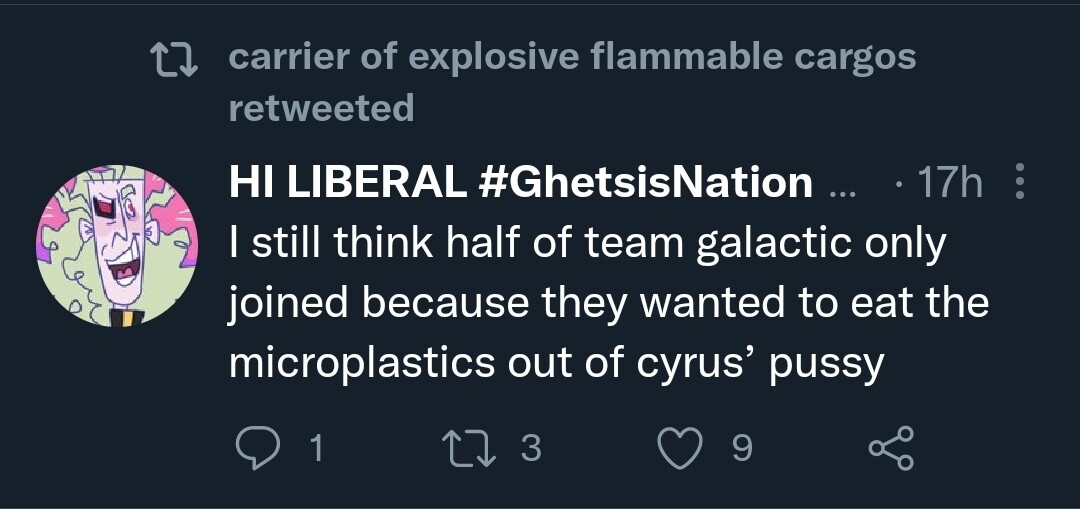Click the truncated handle ellipsis after the name

843,186
